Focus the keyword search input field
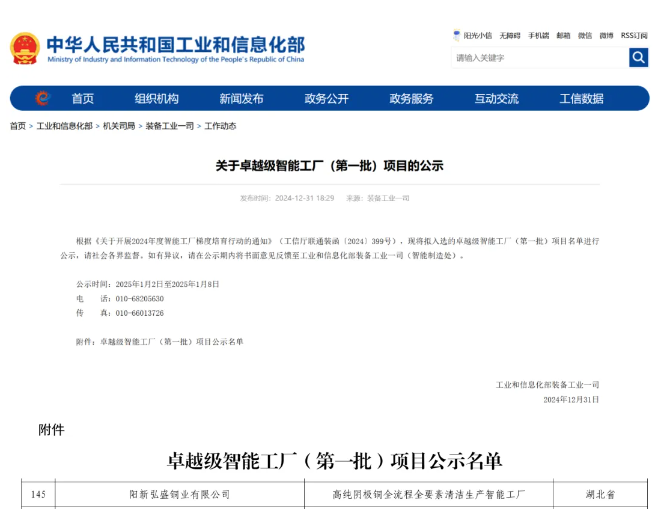This screenshot has width=660, height=527. pos(539,58)
